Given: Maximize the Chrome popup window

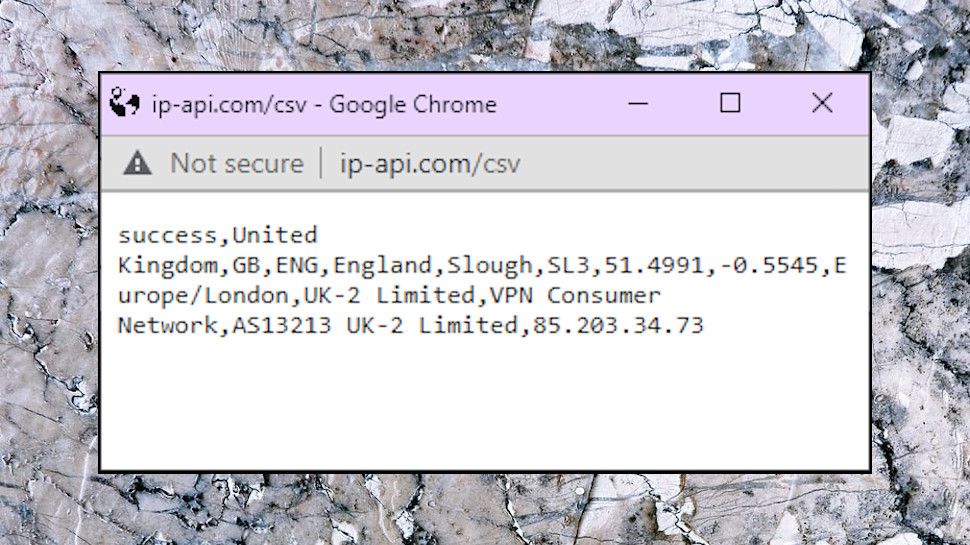Looking at the screenshot, I should [x=730, y=103].
